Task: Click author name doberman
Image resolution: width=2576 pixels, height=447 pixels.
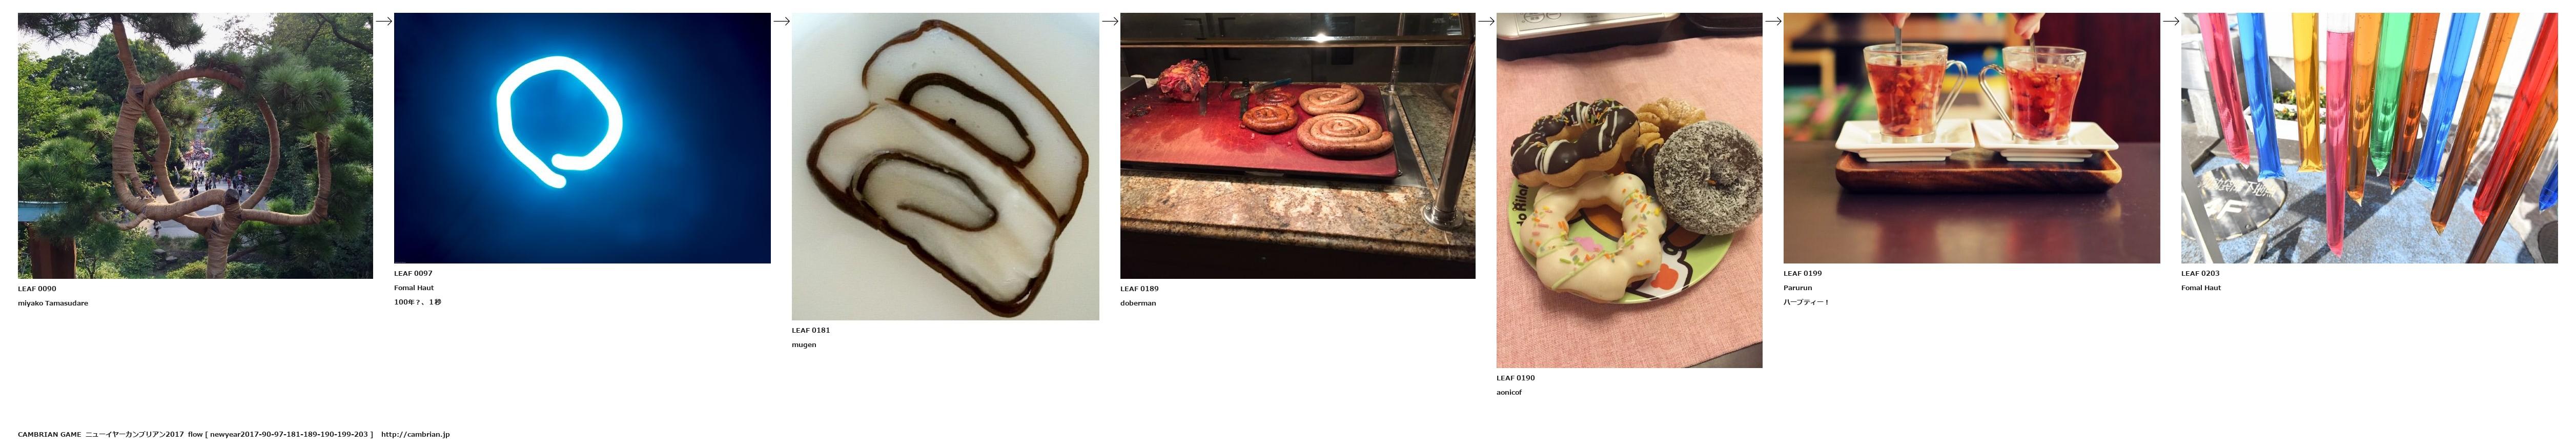Action: pyautogui.click(x=1138, y=303)
